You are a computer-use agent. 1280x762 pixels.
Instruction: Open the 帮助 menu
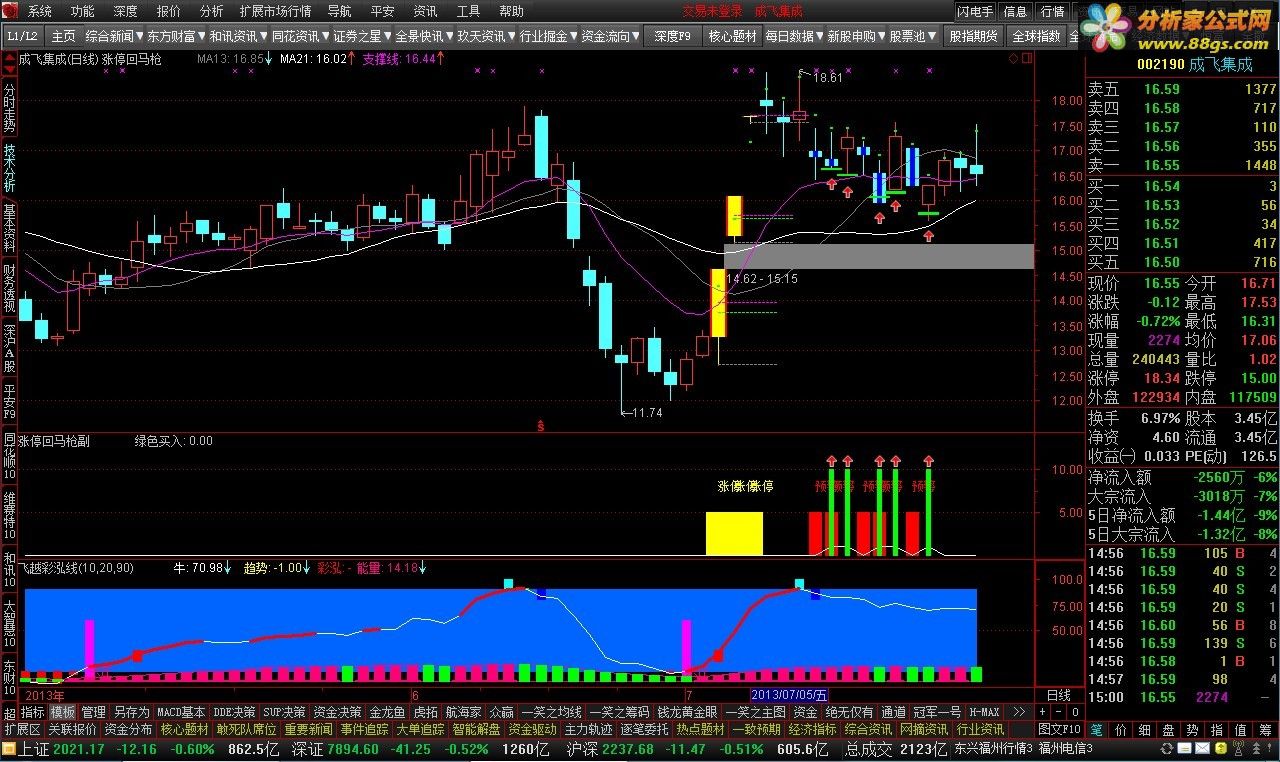[511, 12]
